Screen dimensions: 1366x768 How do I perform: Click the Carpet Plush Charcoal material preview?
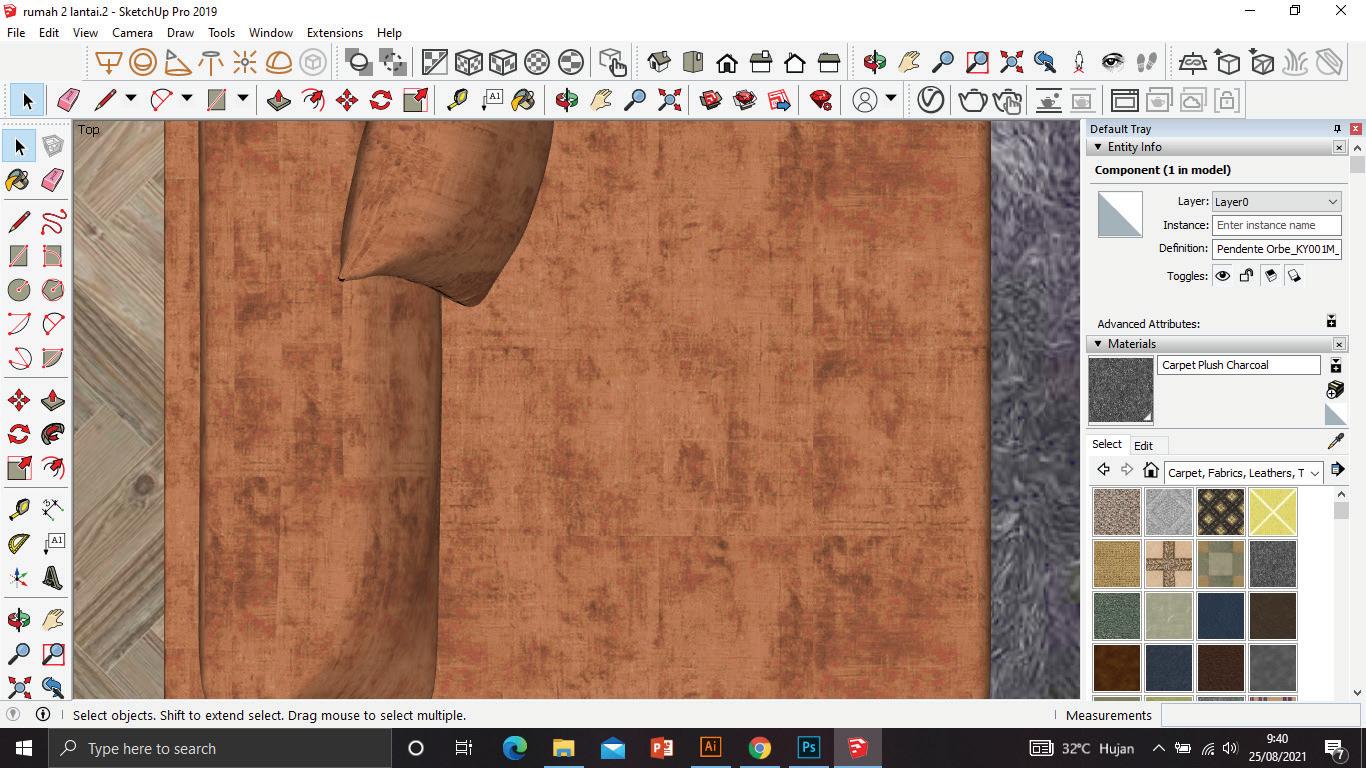(1120, 390)
